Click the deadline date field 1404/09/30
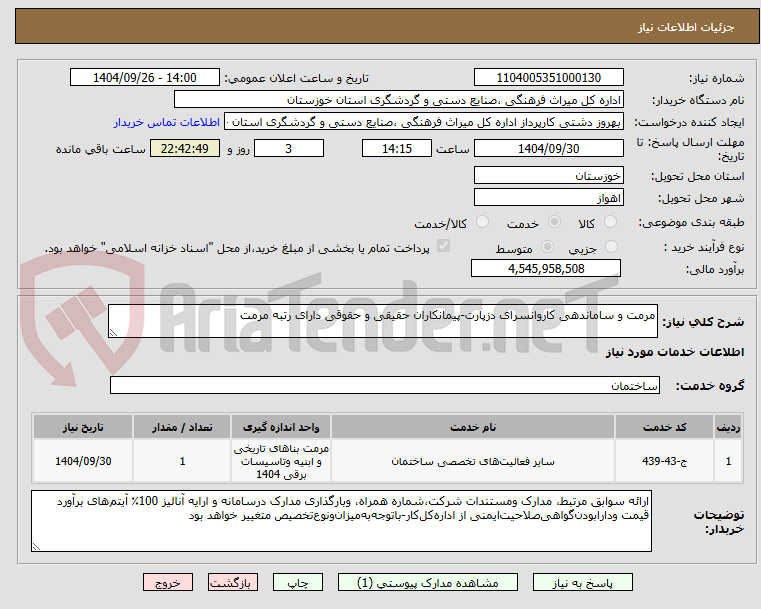 coord(548,148)
